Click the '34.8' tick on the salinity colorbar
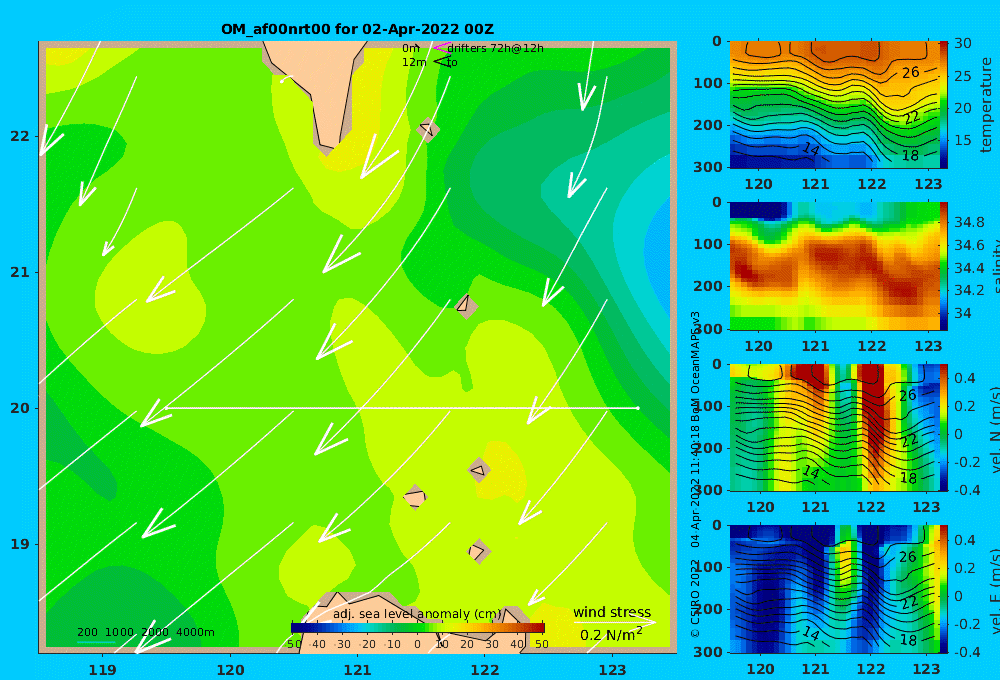 (x=969, y=222)
